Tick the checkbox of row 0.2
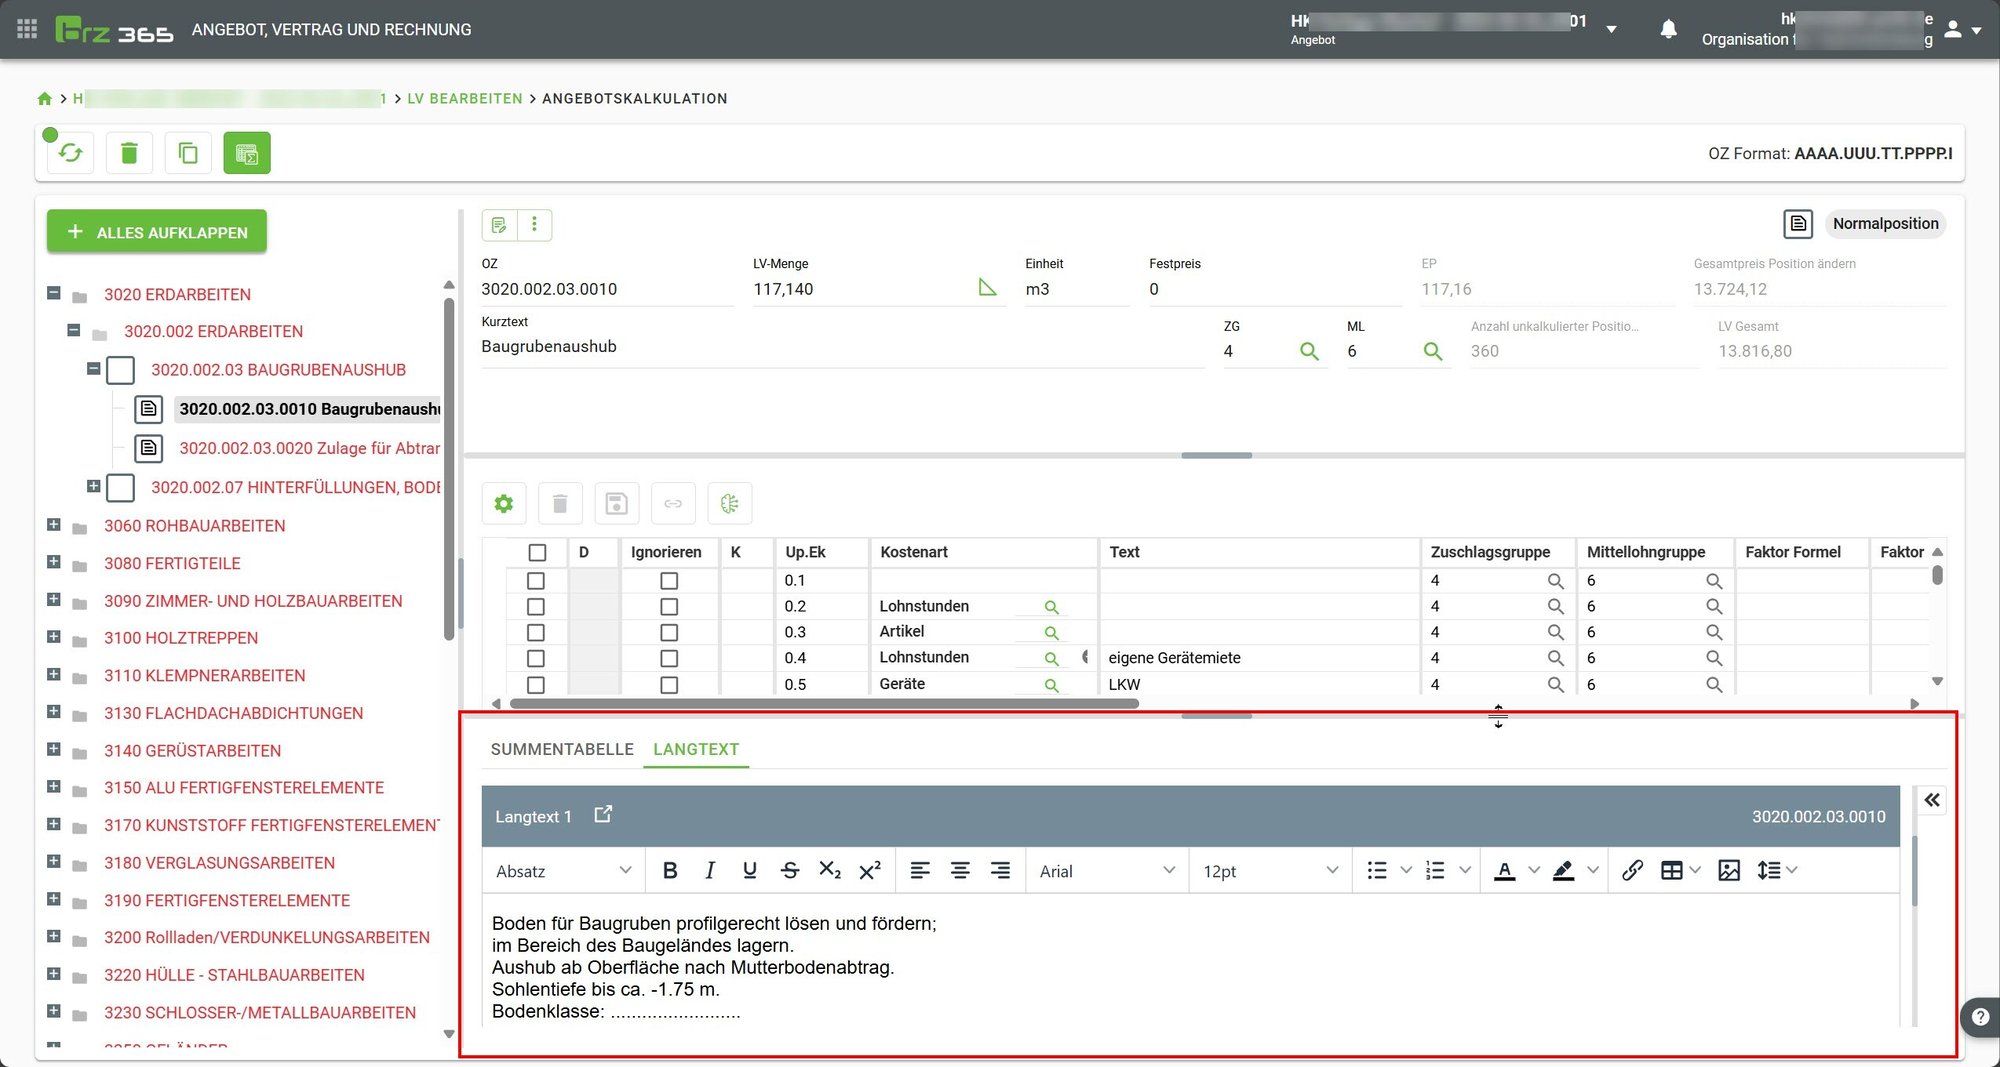 click(x=536, y=607)
